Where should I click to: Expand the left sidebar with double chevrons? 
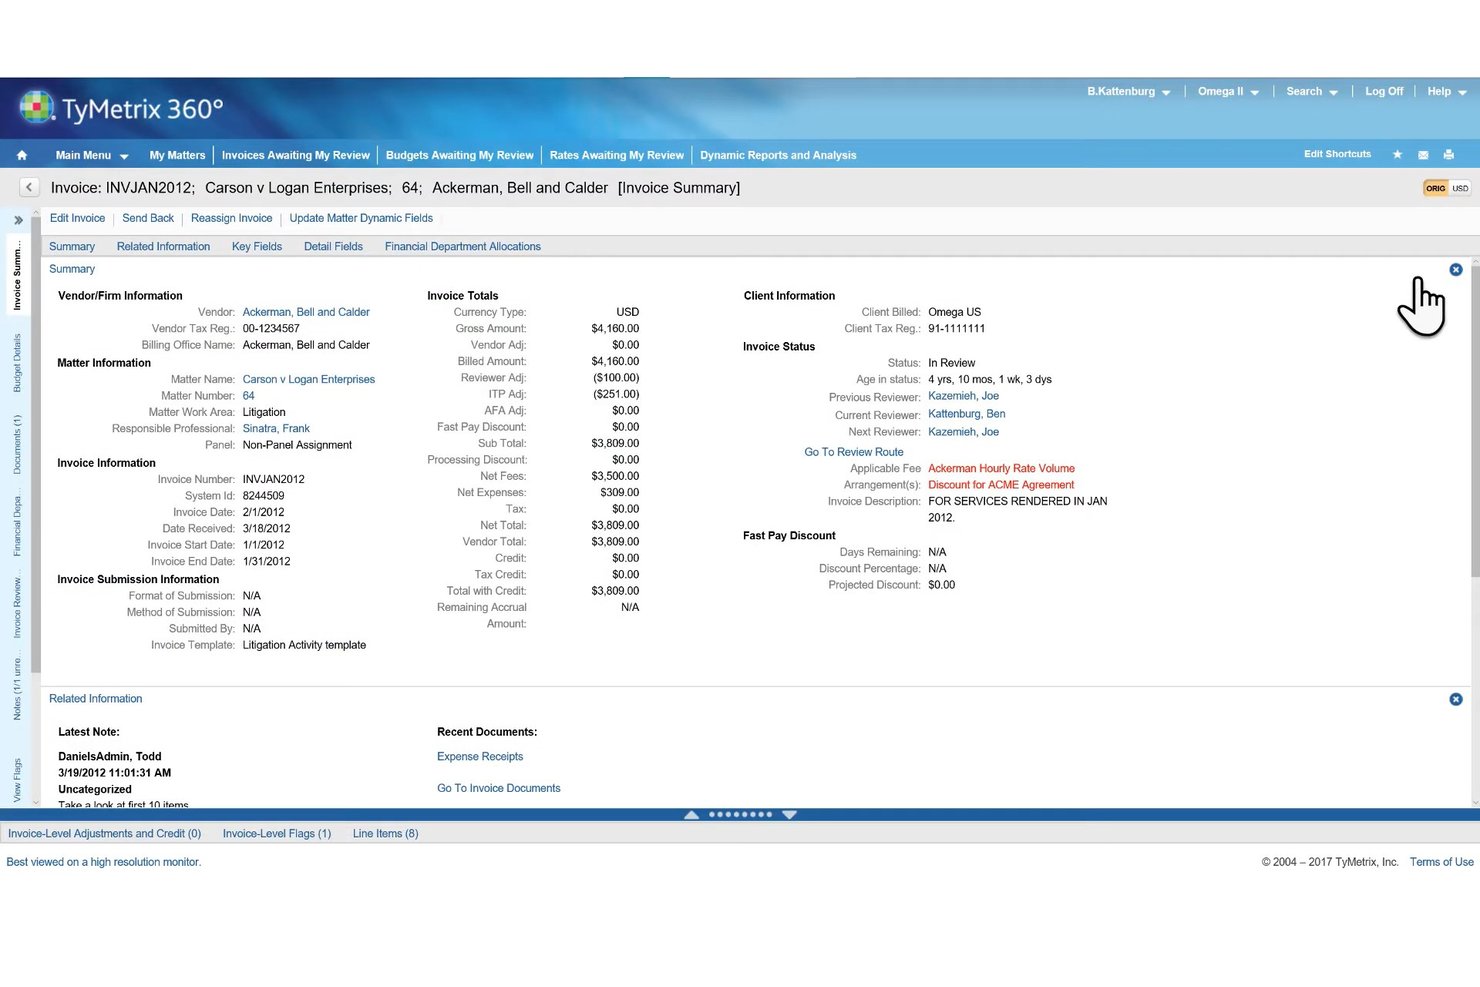[x=18, y=220]
